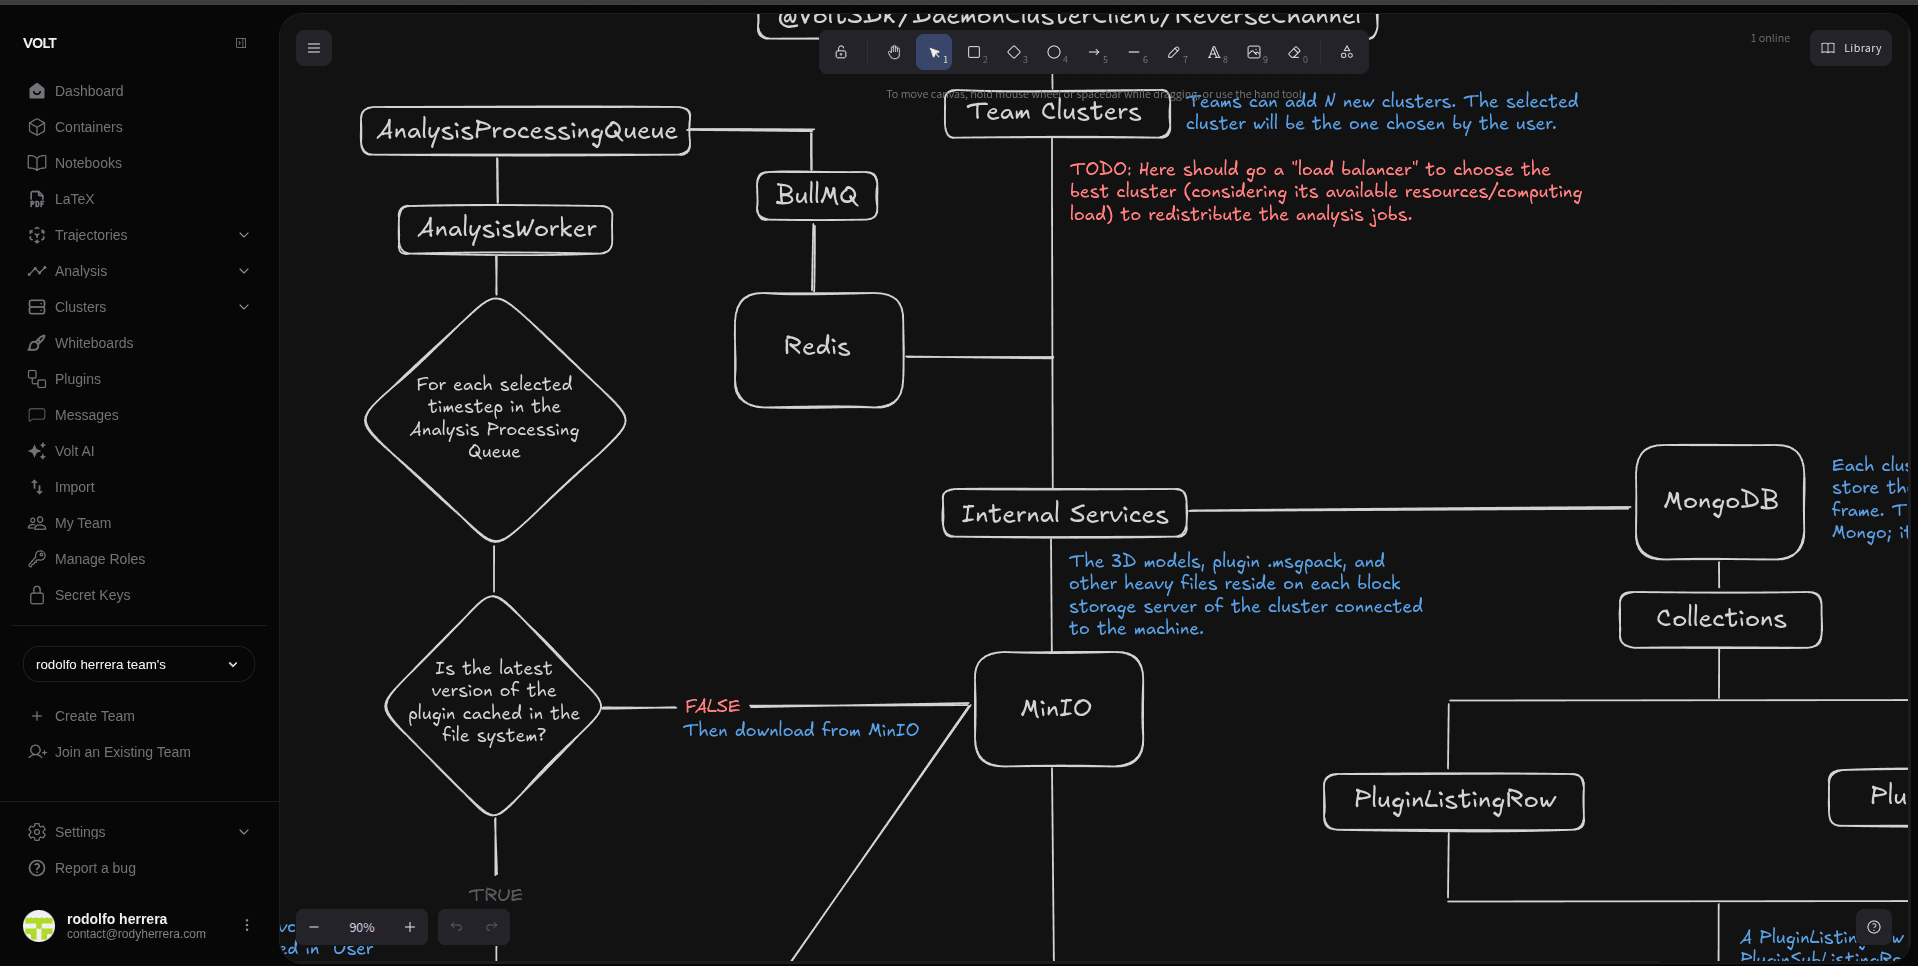Open the canvas hamburger menu
This screenshot has width=1918, height=966.
314,48
